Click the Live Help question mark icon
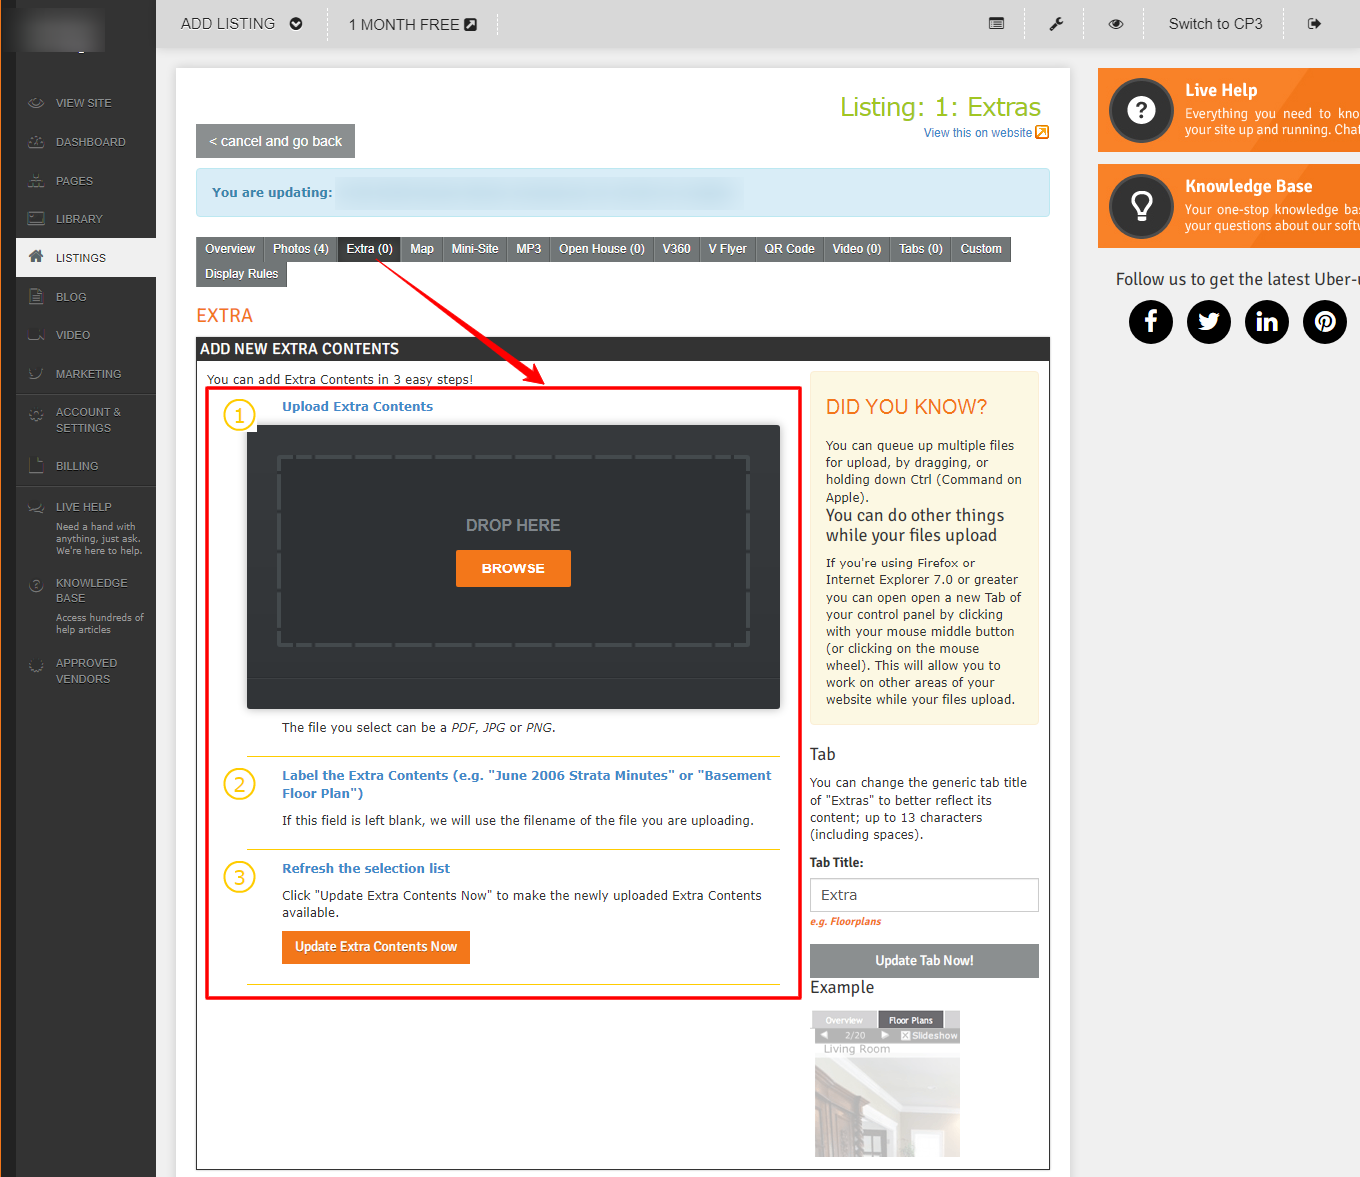The height and width of the screenshot is (1177, 1360). tap(1141, 110)
